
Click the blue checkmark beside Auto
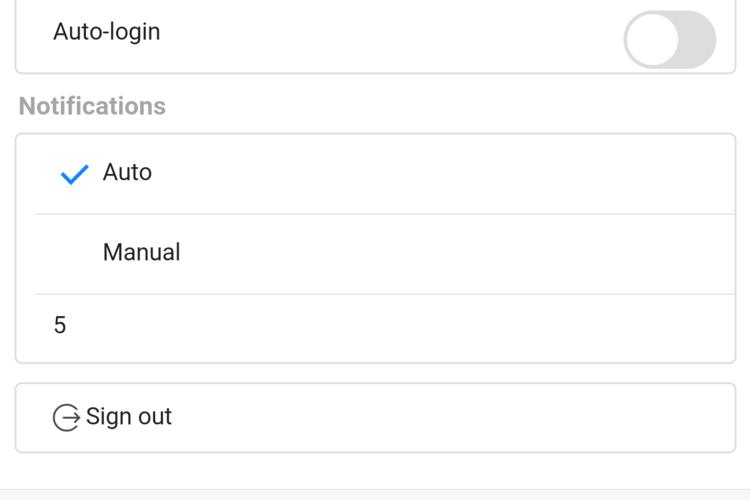(74, 174)
